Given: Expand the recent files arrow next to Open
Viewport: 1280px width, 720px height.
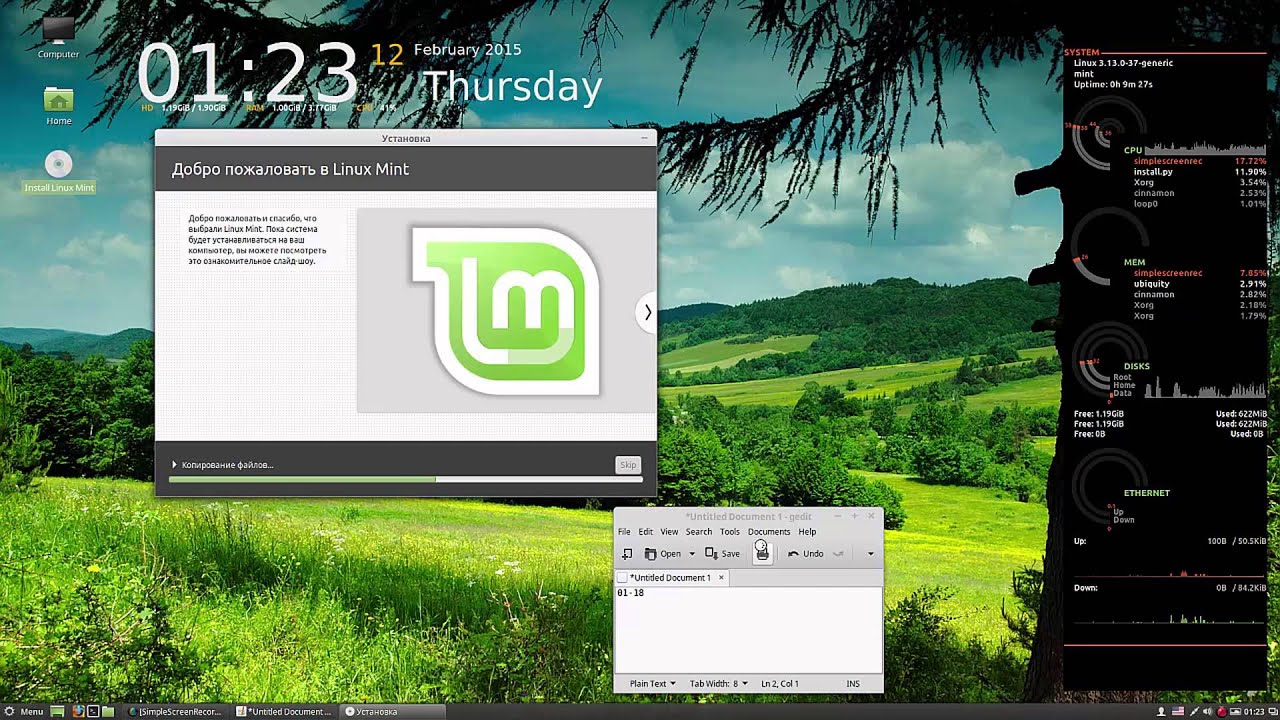Looking at the screenshot, I should 692,554.
